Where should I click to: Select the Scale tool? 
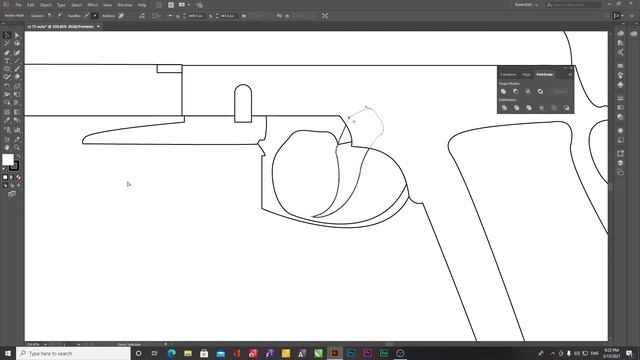click(17, 86)
